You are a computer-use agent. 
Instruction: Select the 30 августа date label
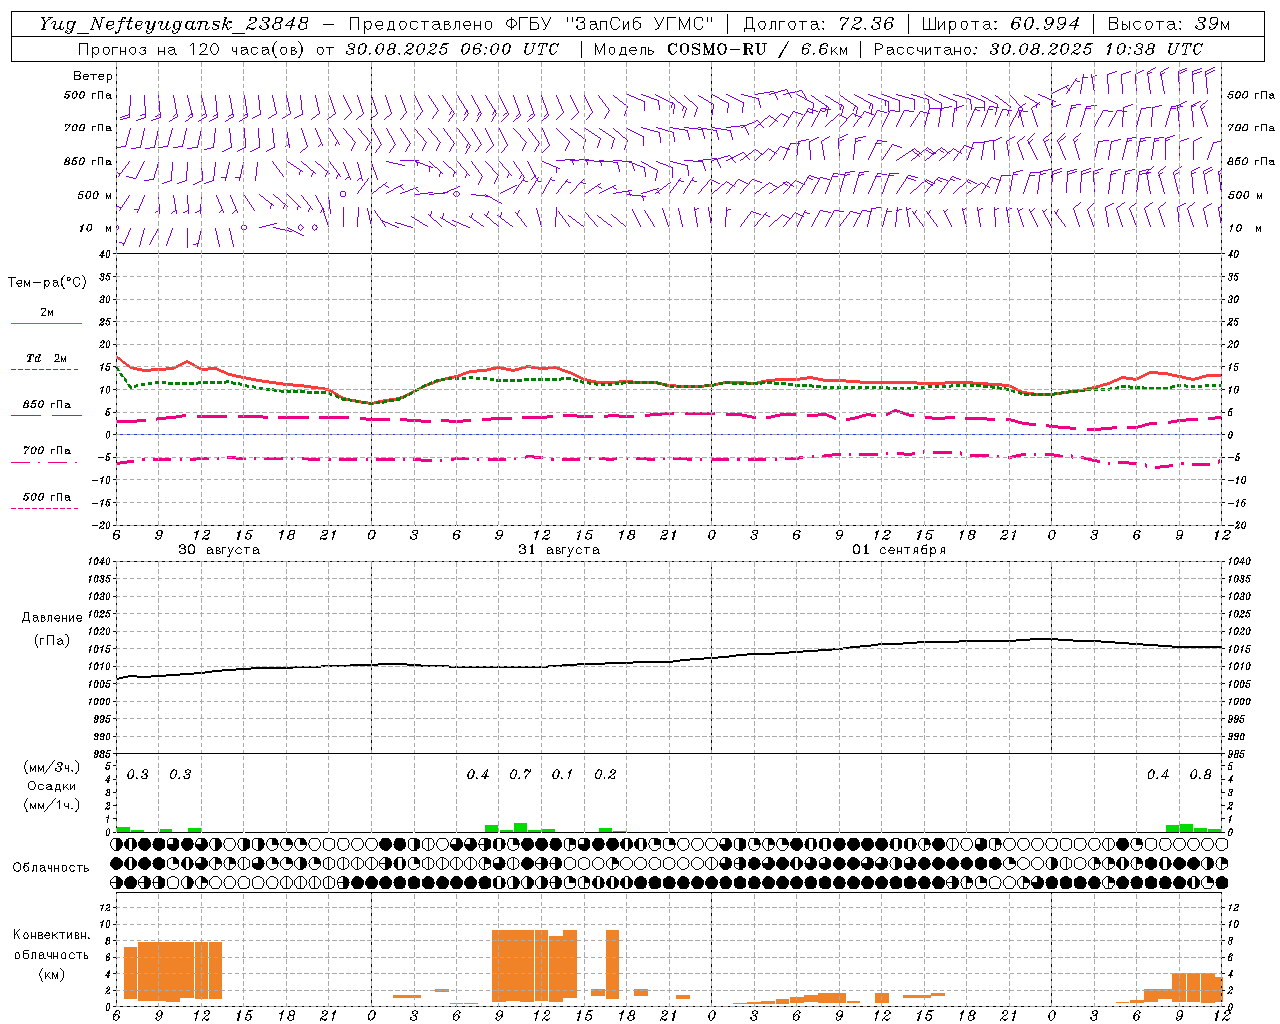pos(219,550)
